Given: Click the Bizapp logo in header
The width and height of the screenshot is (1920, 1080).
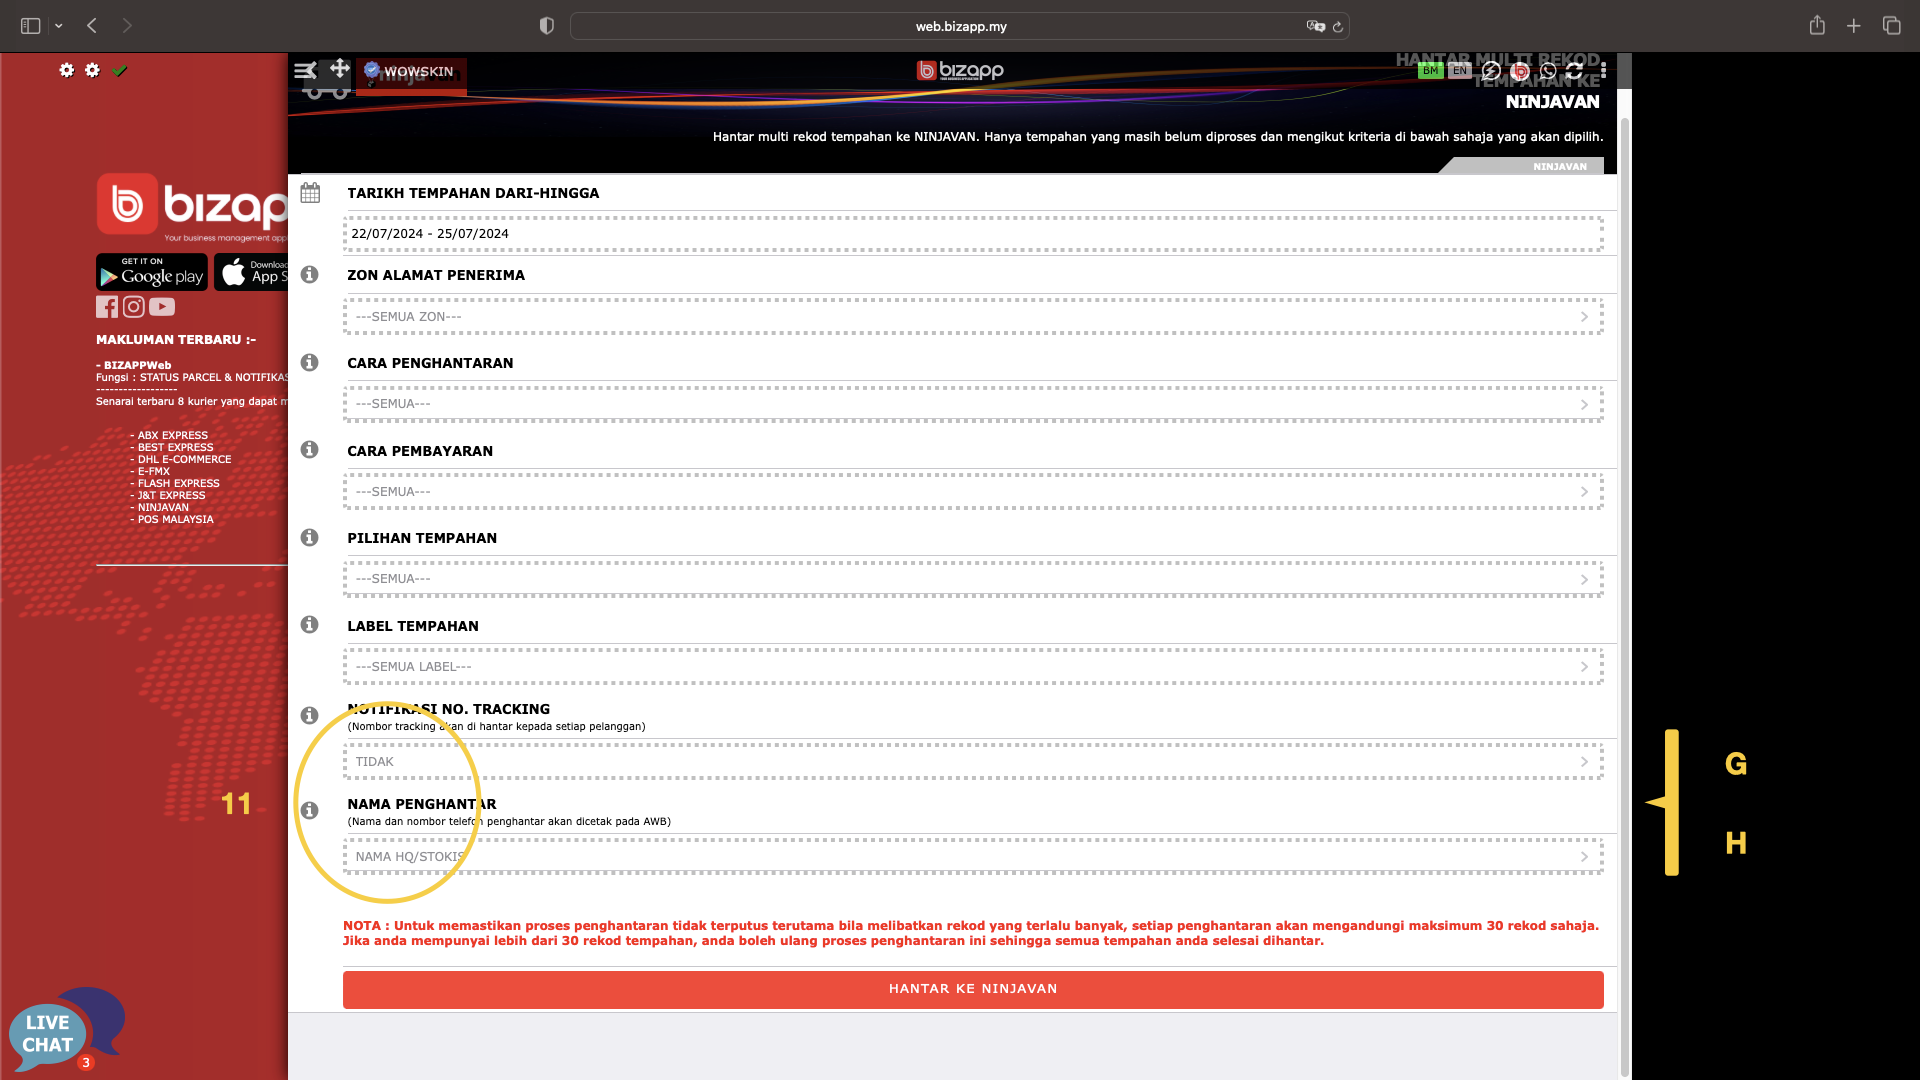Looking at the screenshot, I should [x=960, y=70].
